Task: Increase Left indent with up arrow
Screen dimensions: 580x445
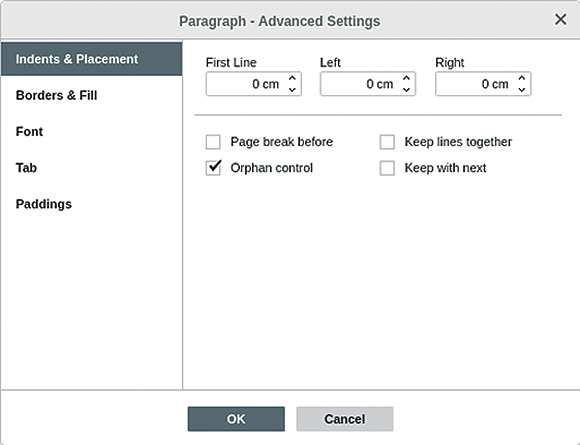Action: click(406, 78)
